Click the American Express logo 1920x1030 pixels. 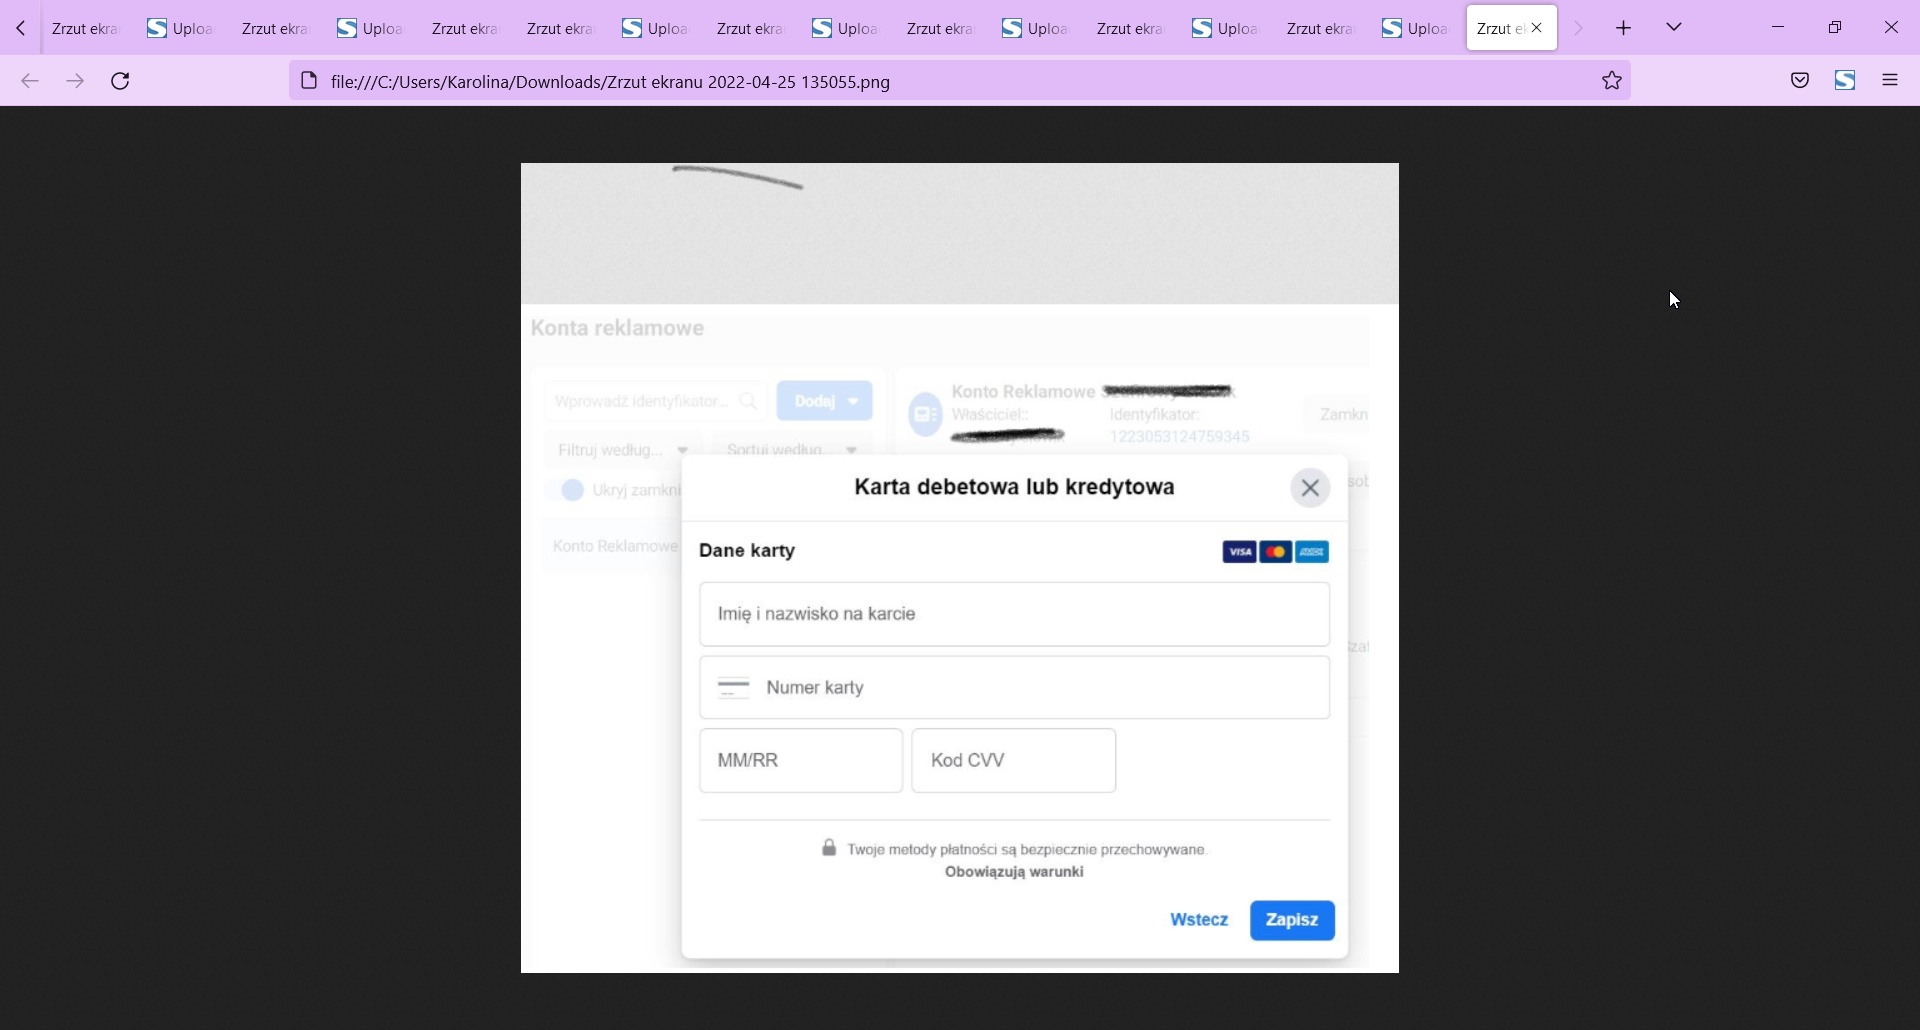point(1312,552)
